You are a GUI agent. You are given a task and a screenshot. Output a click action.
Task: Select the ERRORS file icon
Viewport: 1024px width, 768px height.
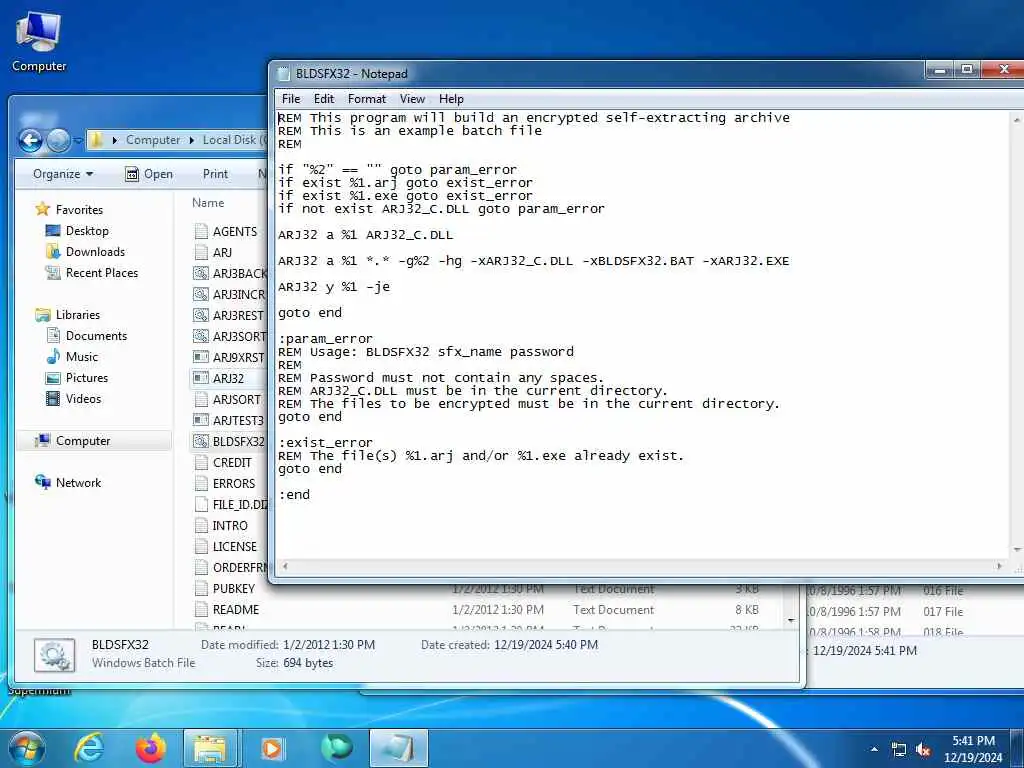201,483
